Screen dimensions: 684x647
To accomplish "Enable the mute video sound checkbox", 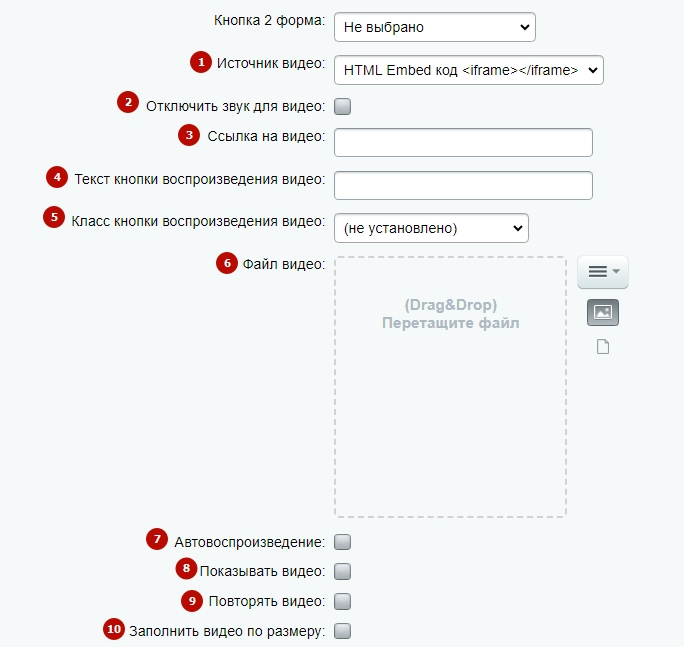I will (342, 106).
